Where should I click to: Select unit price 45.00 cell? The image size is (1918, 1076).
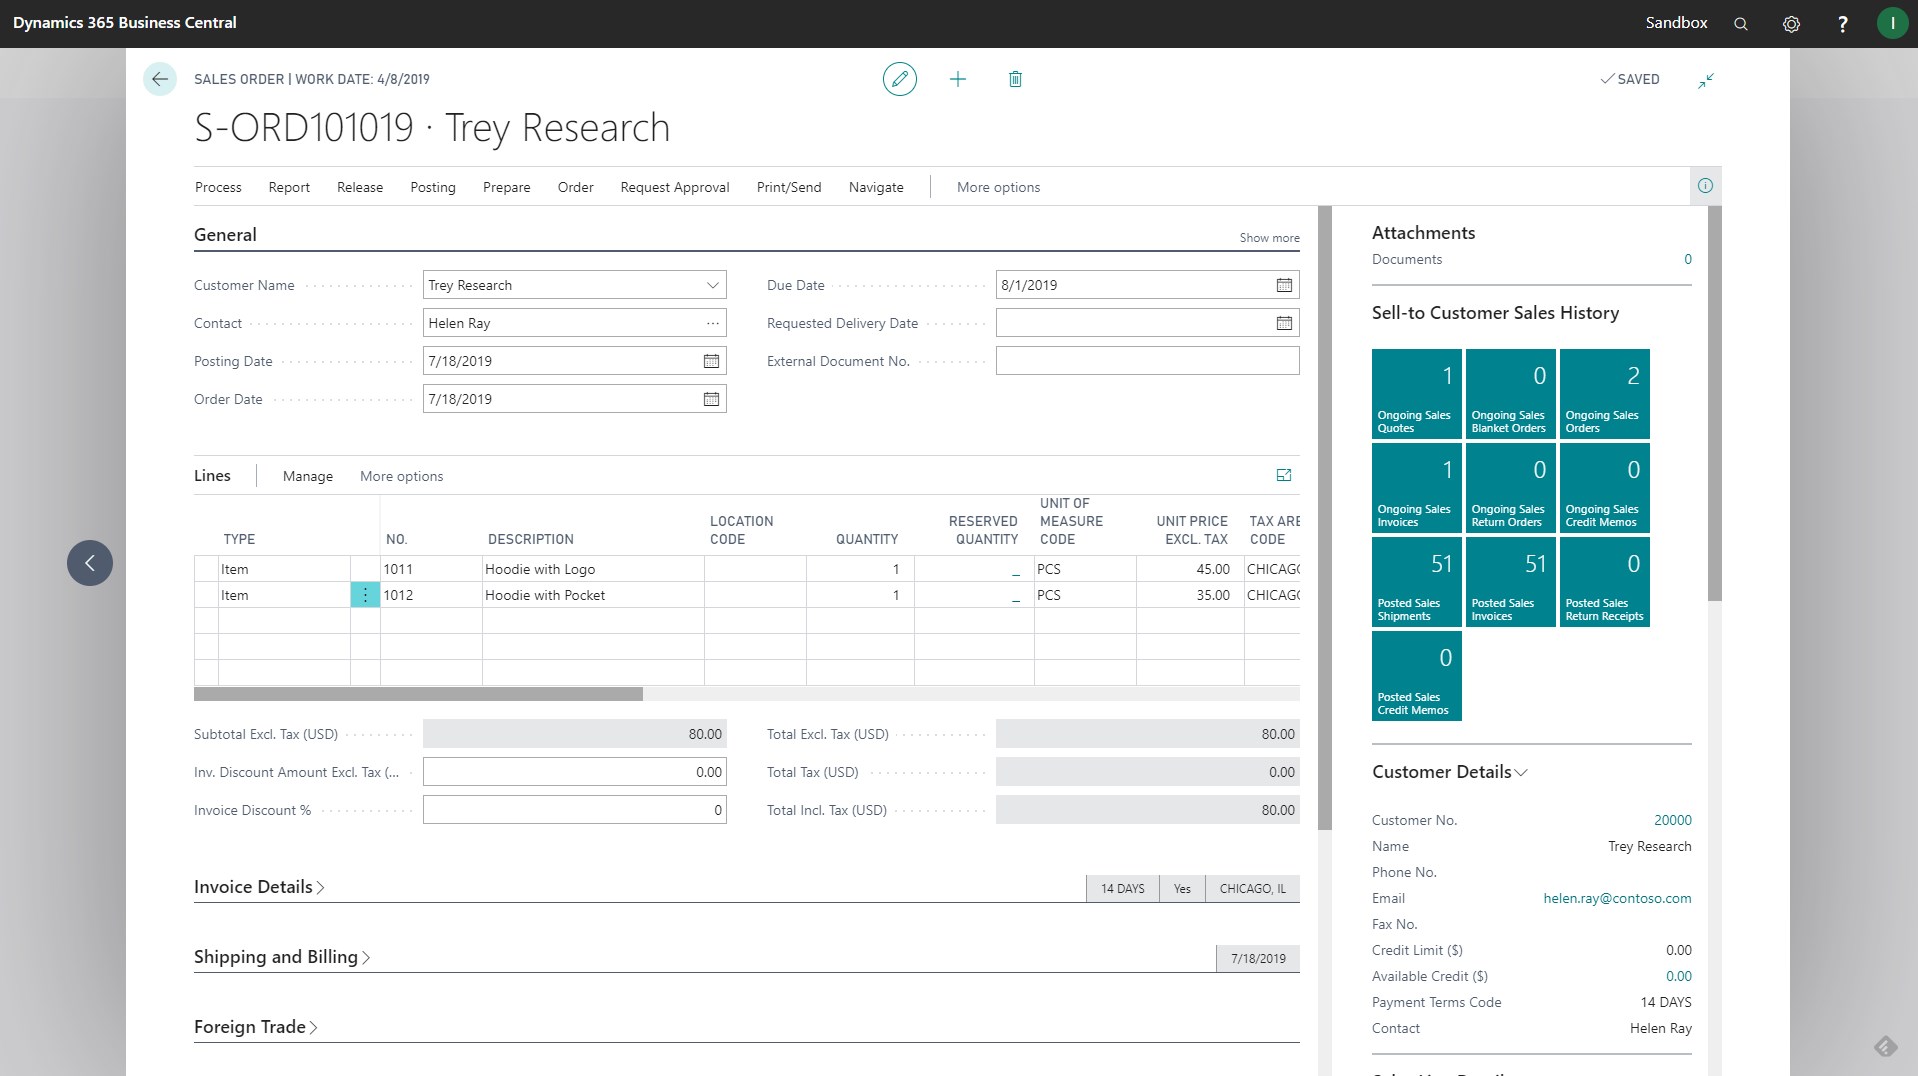1190,569
